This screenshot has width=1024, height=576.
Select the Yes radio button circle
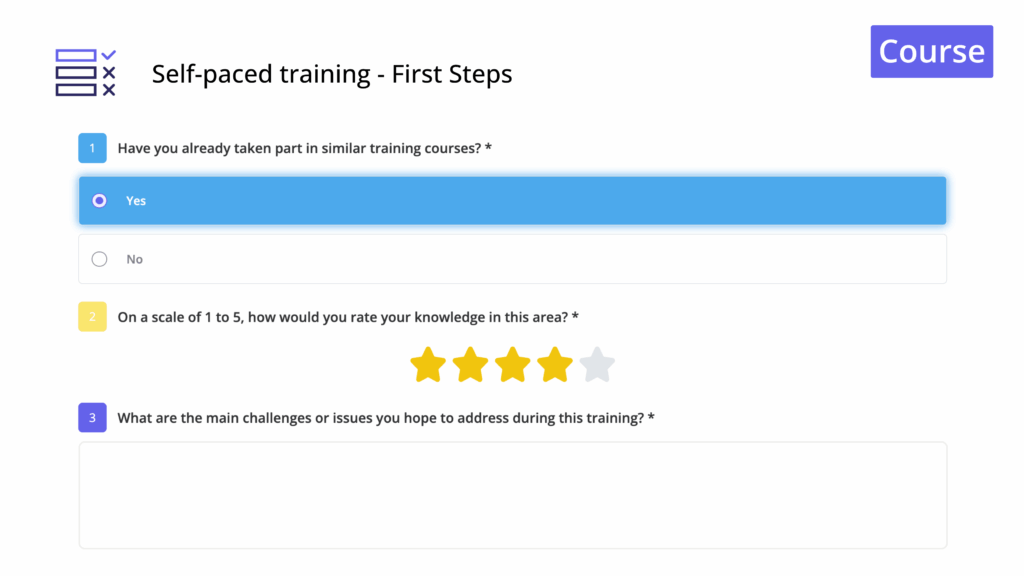99,201
